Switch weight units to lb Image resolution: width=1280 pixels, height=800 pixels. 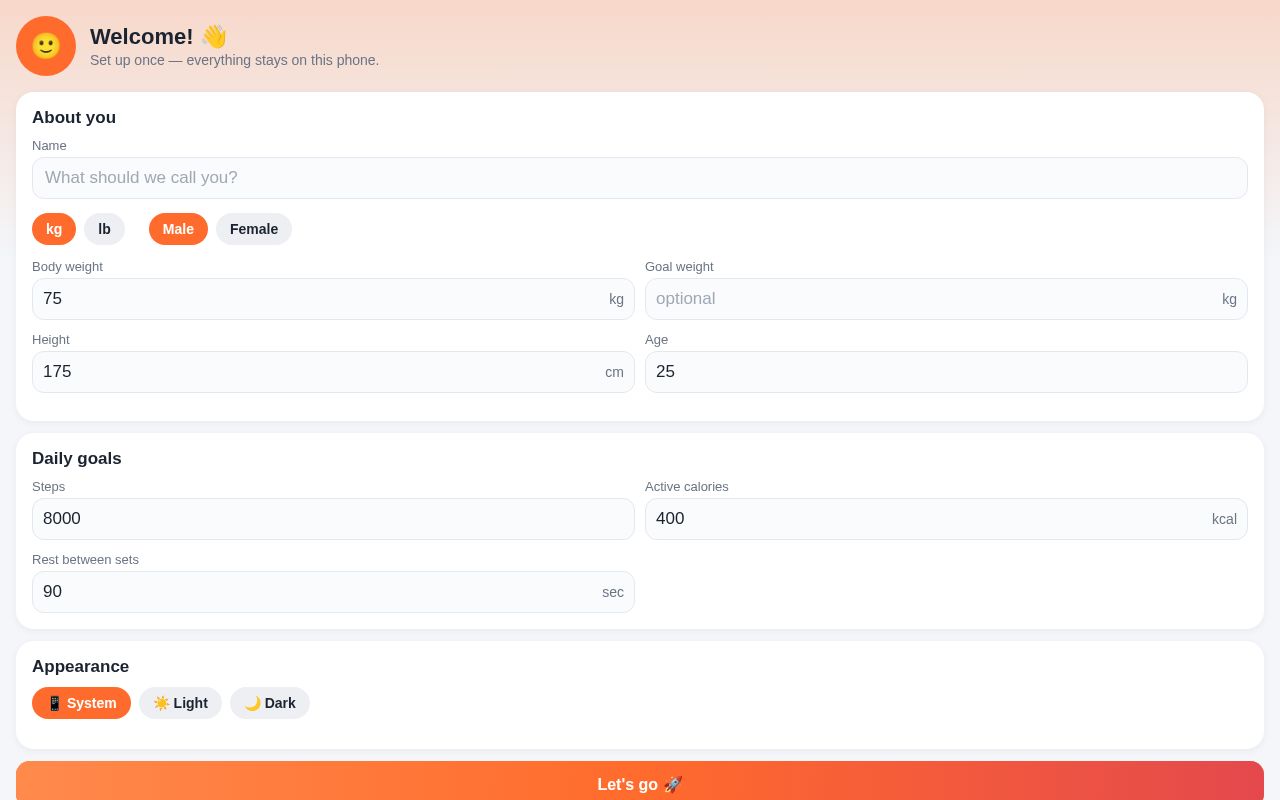point(104,229)
